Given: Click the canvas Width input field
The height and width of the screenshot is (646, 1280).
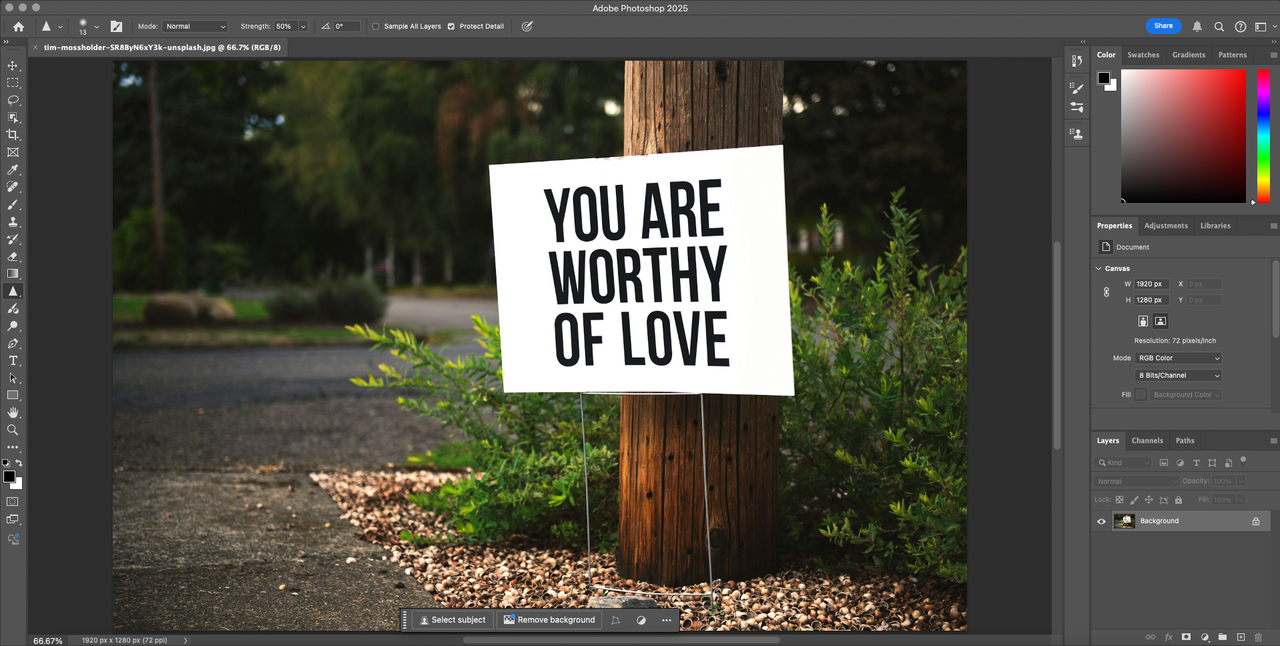Looking at the screenshot, I should coord(1151,284).
